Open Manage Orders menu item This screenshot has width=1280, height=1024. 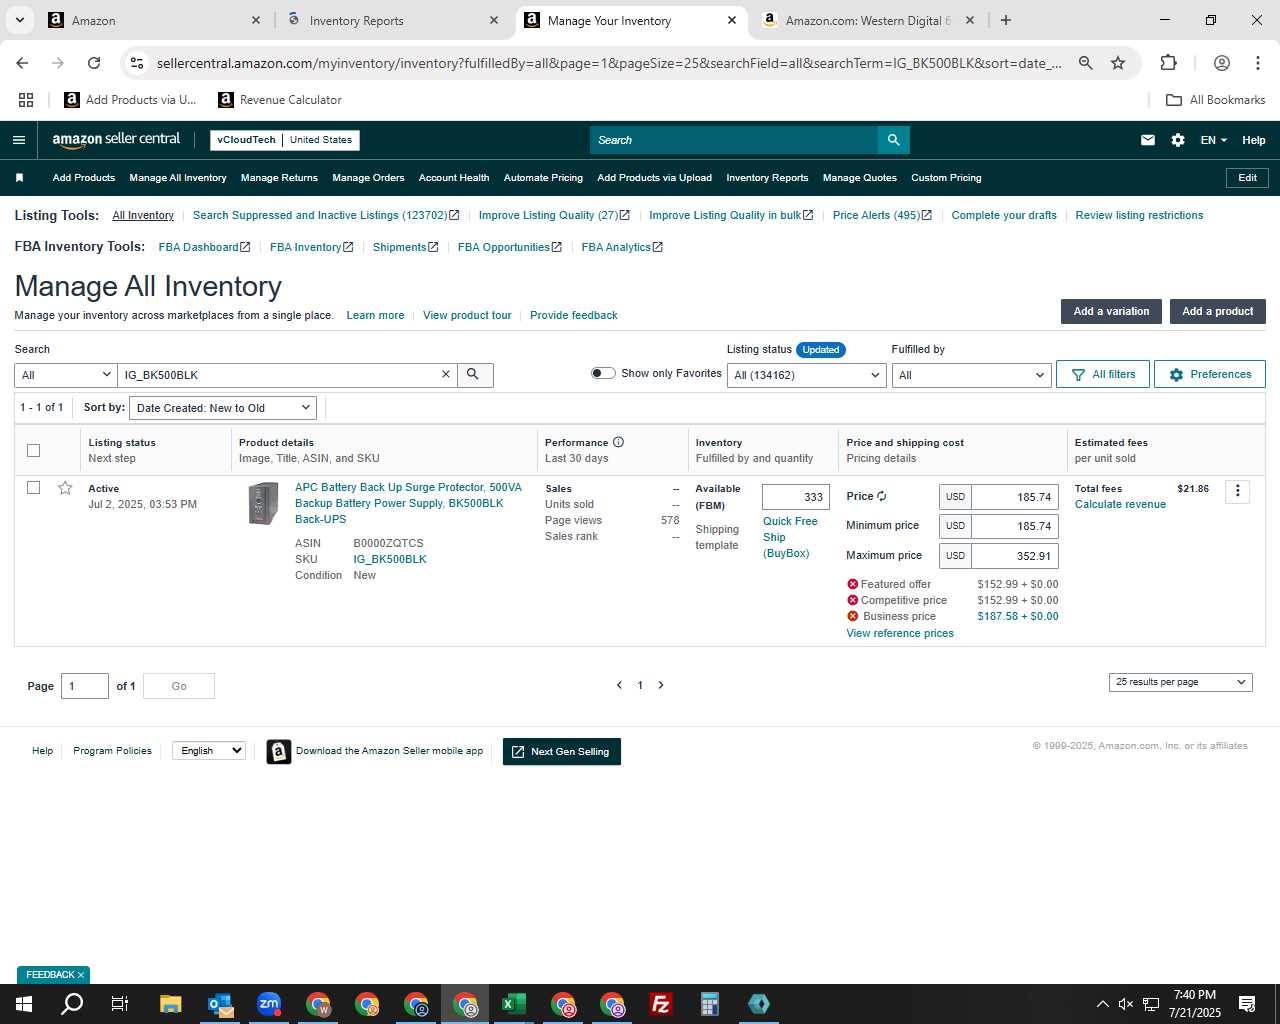click(368, 178)
